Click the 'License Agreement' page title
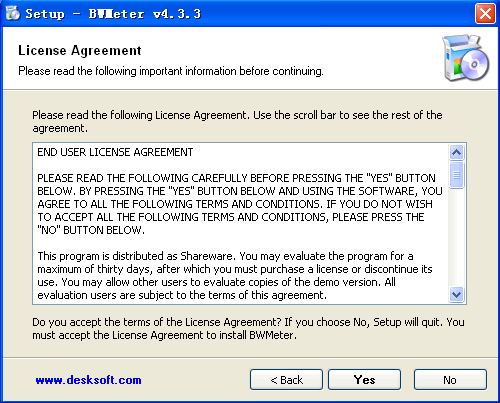Screen dimensions: 500x403 point(80,51)
